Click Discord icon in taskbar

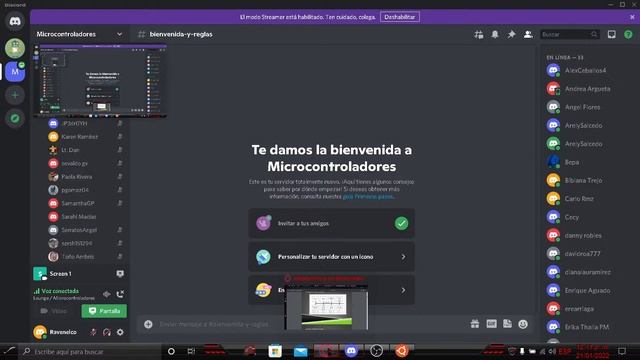(351, 351)
